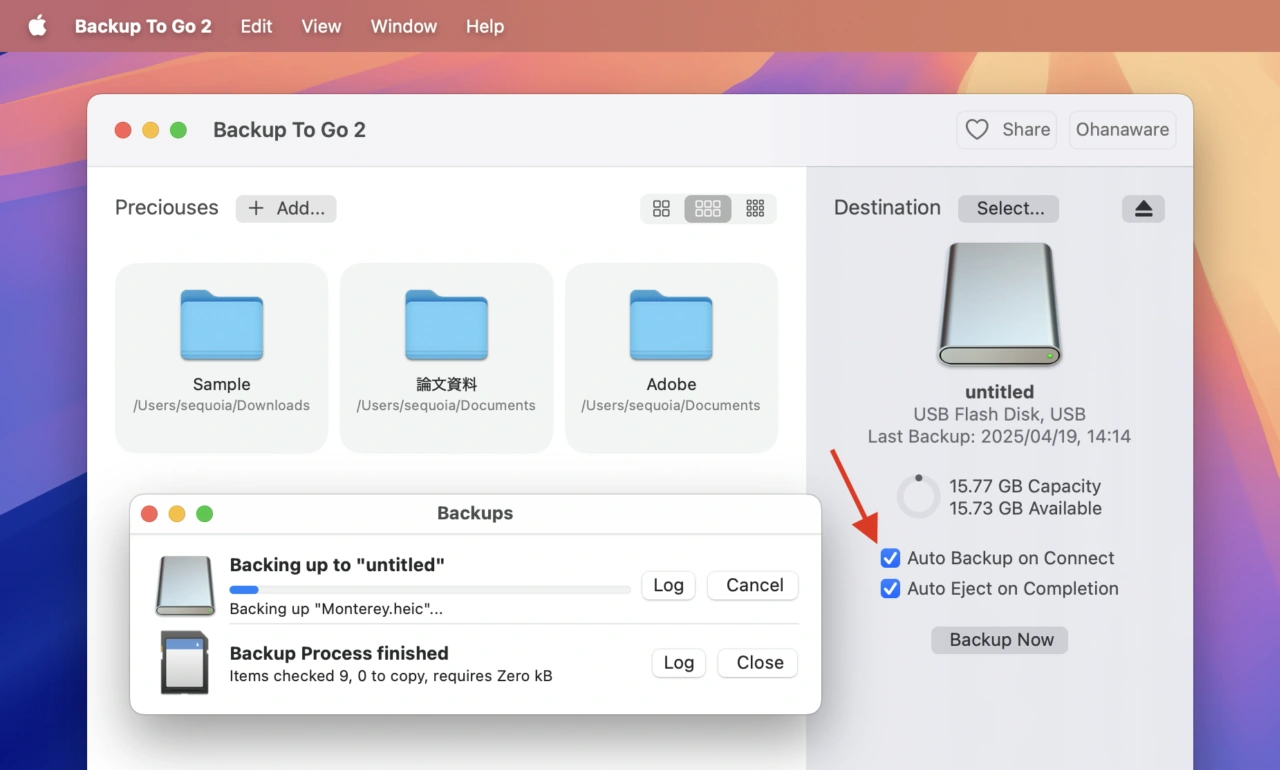Image resolution: width=1280 pixels, height=770 pixels.
Task: Select the Adobe folder icon
Action: [x=671, y=325]
